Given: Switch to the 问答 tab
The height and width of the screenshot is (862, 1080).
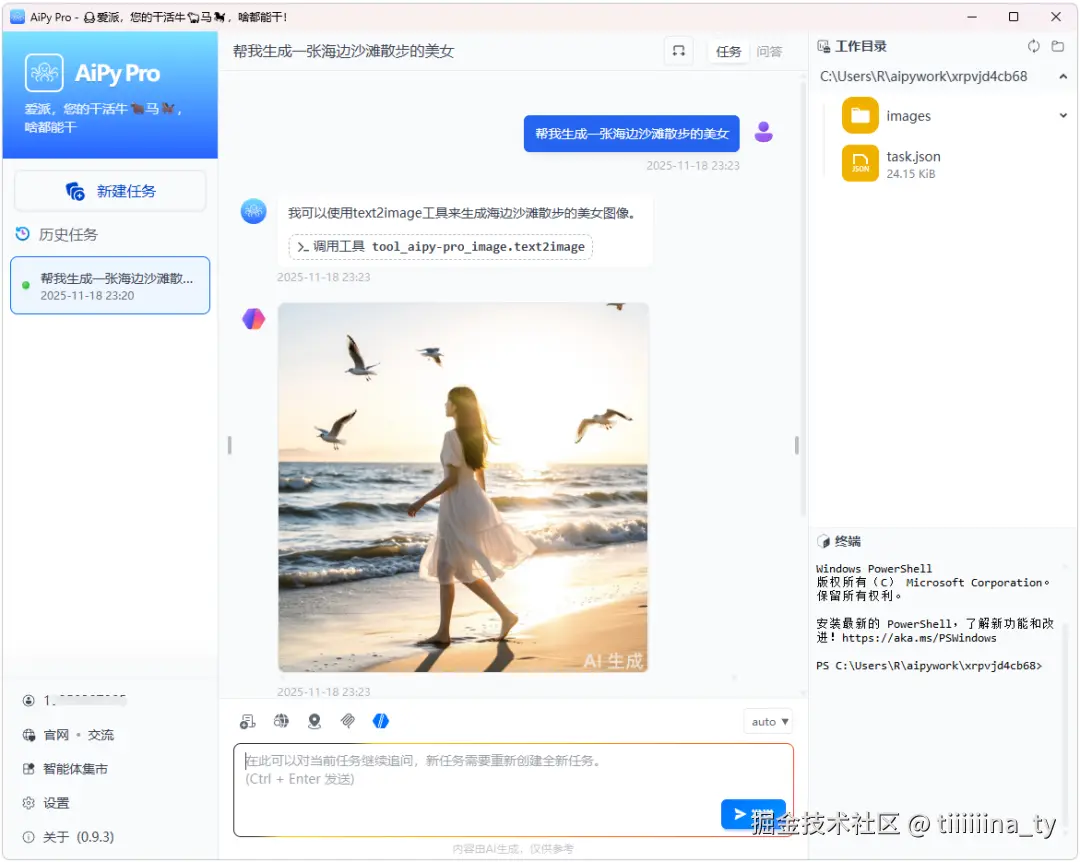Looking at the screenshot, I should click(770, 51).
